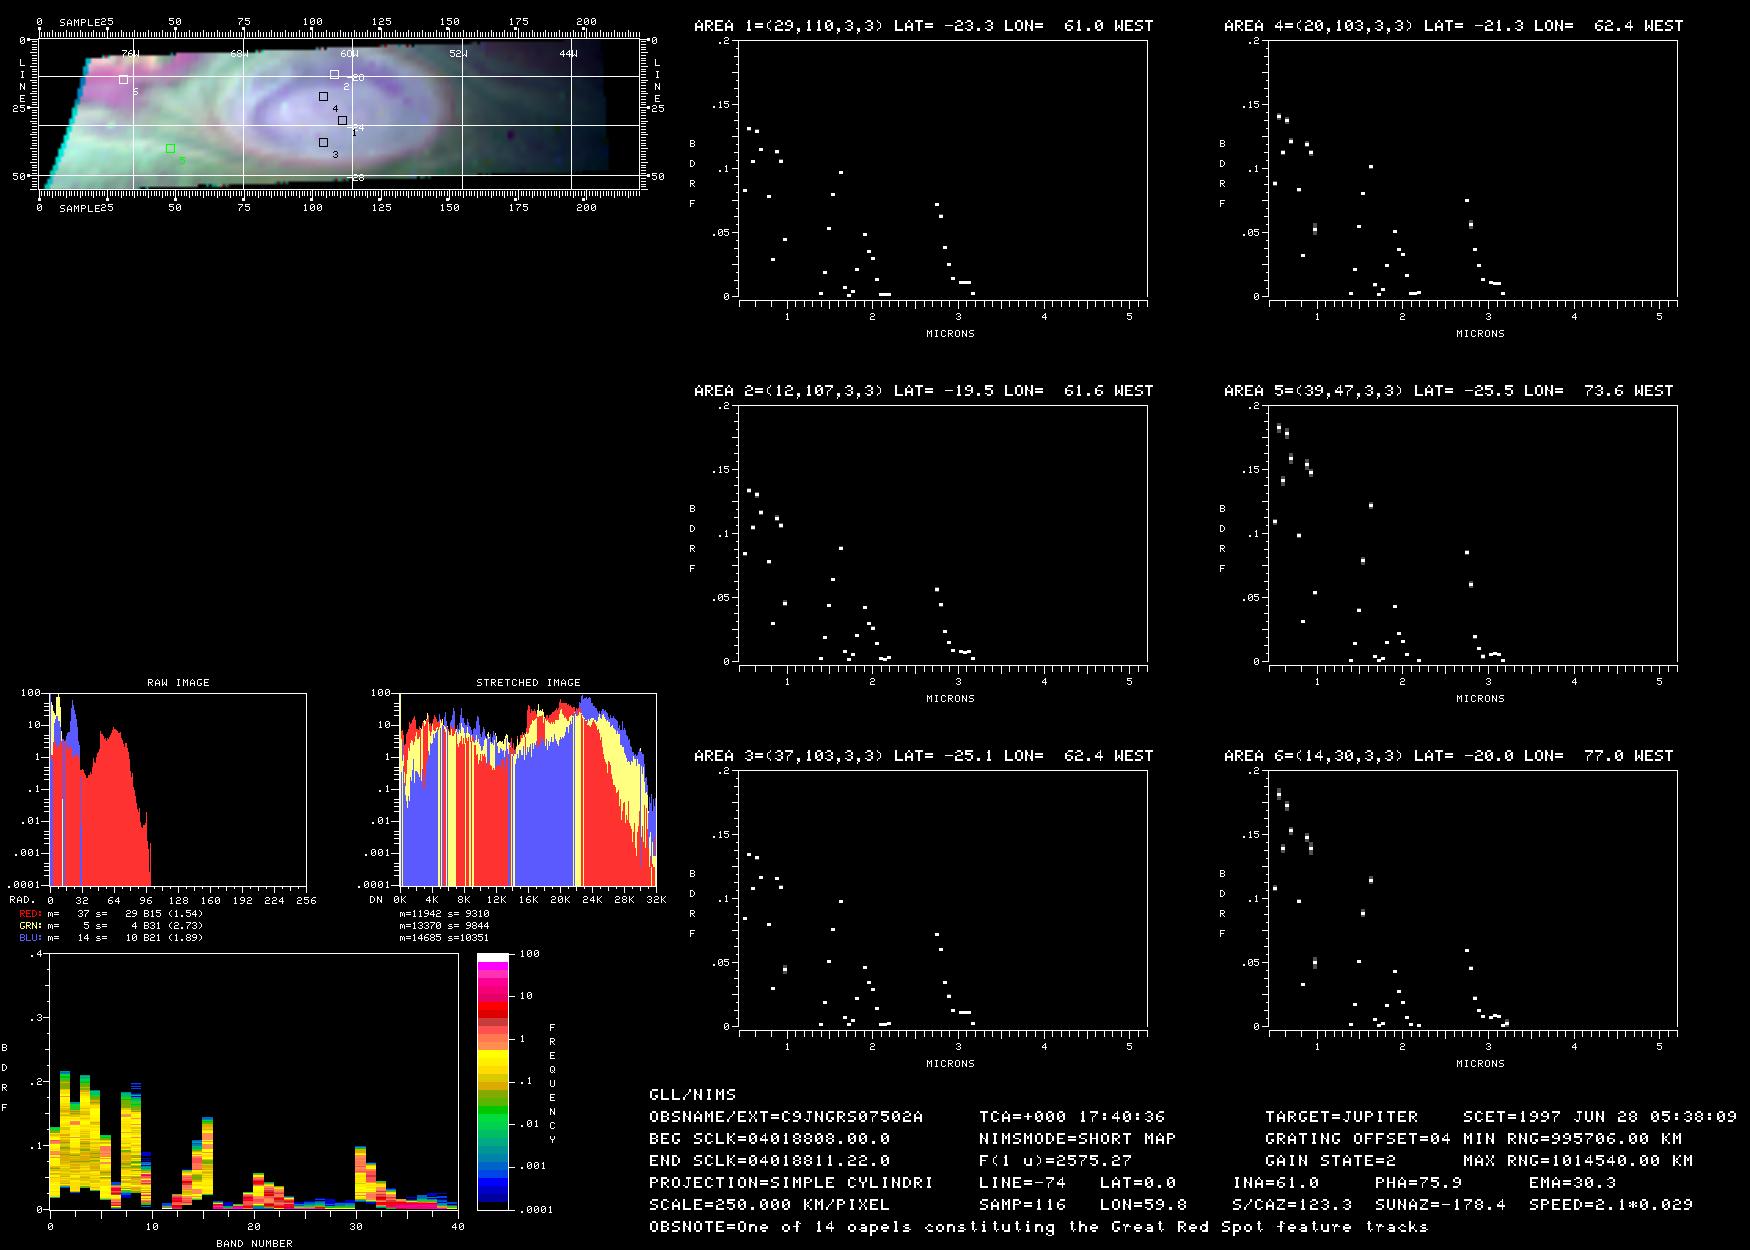This screenshot has width=1750, height=1250.
Task: Click the OBSNAME/EXT observation name field
Action: click(785, 1117)
